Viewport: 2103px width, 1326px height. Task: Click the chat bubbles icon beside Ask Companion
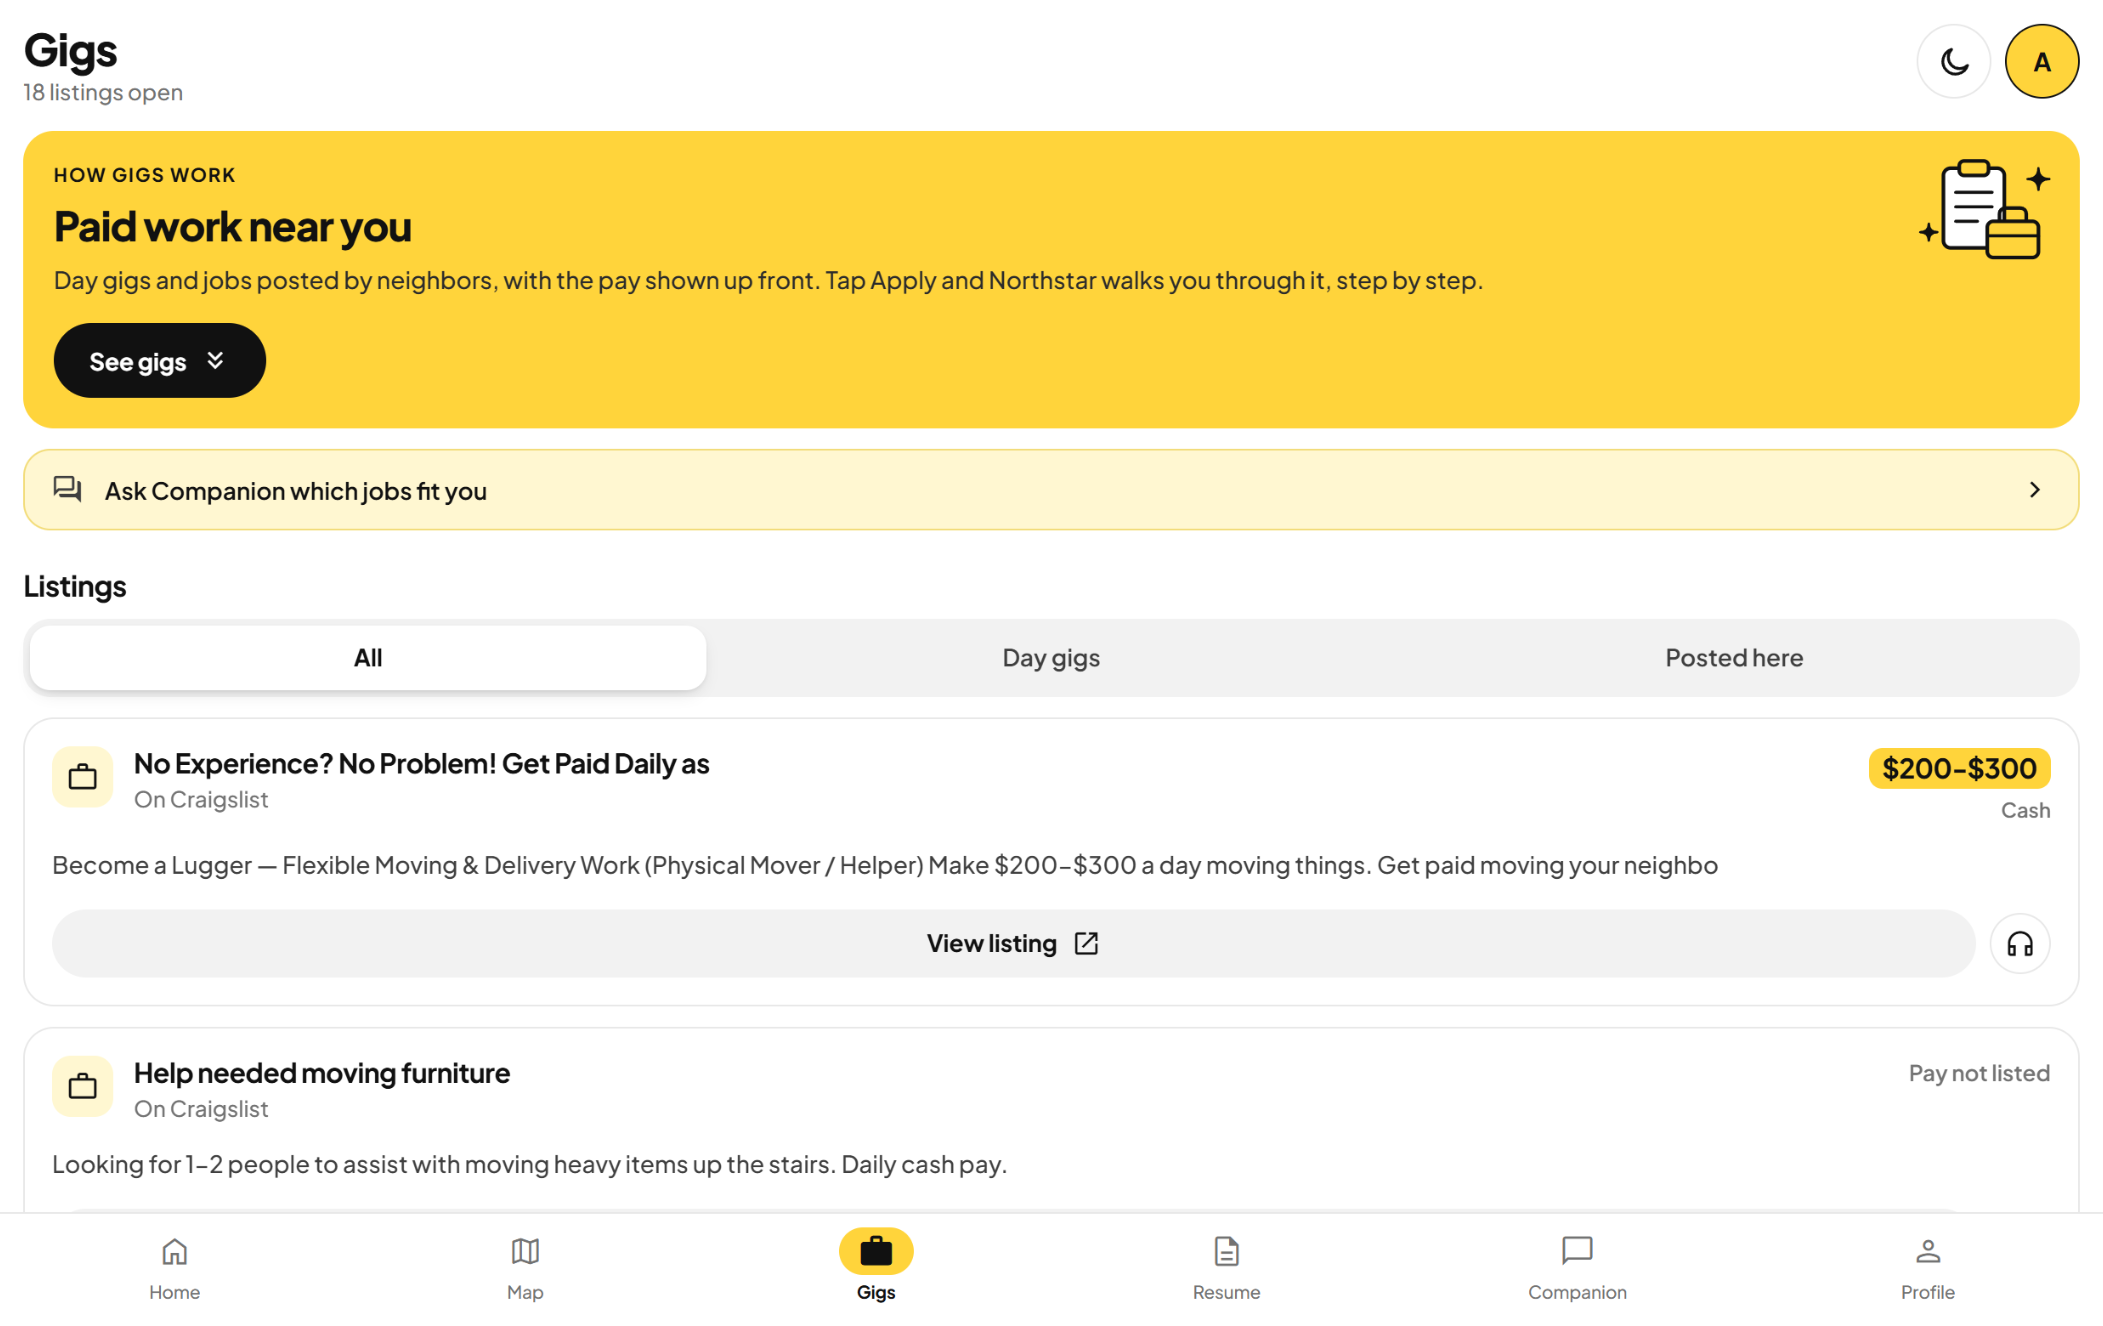tap(68, 489)
